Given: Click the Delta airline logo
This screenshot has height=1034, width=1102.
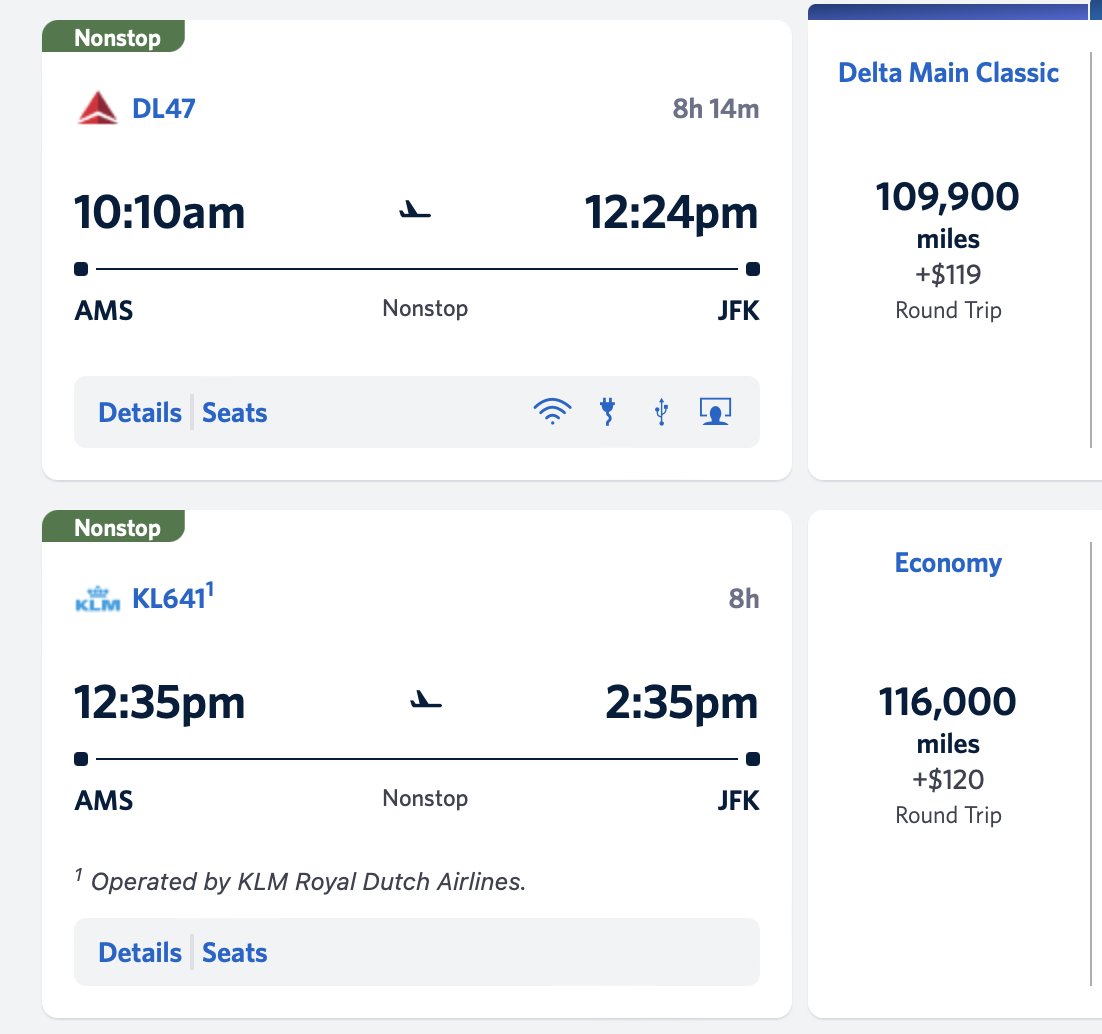Looking at the screenshot, I should (x=97, y=108).
